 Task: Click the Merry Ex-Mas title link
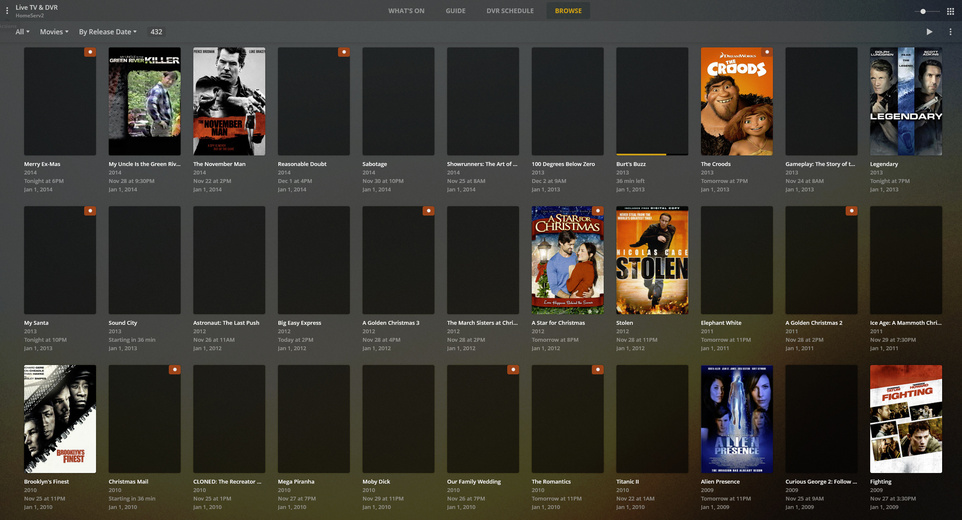pyautogui.click(x=42, y=164)
